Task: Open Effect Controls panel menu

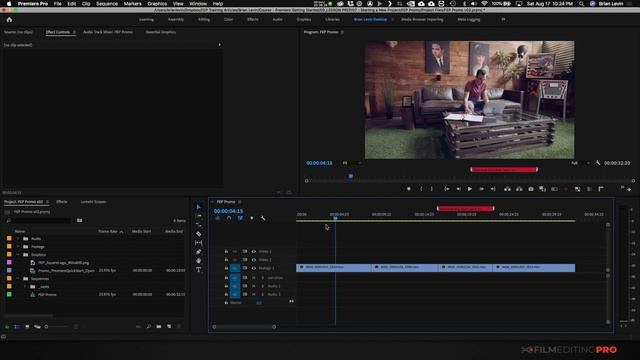Action: click(74, 32)
